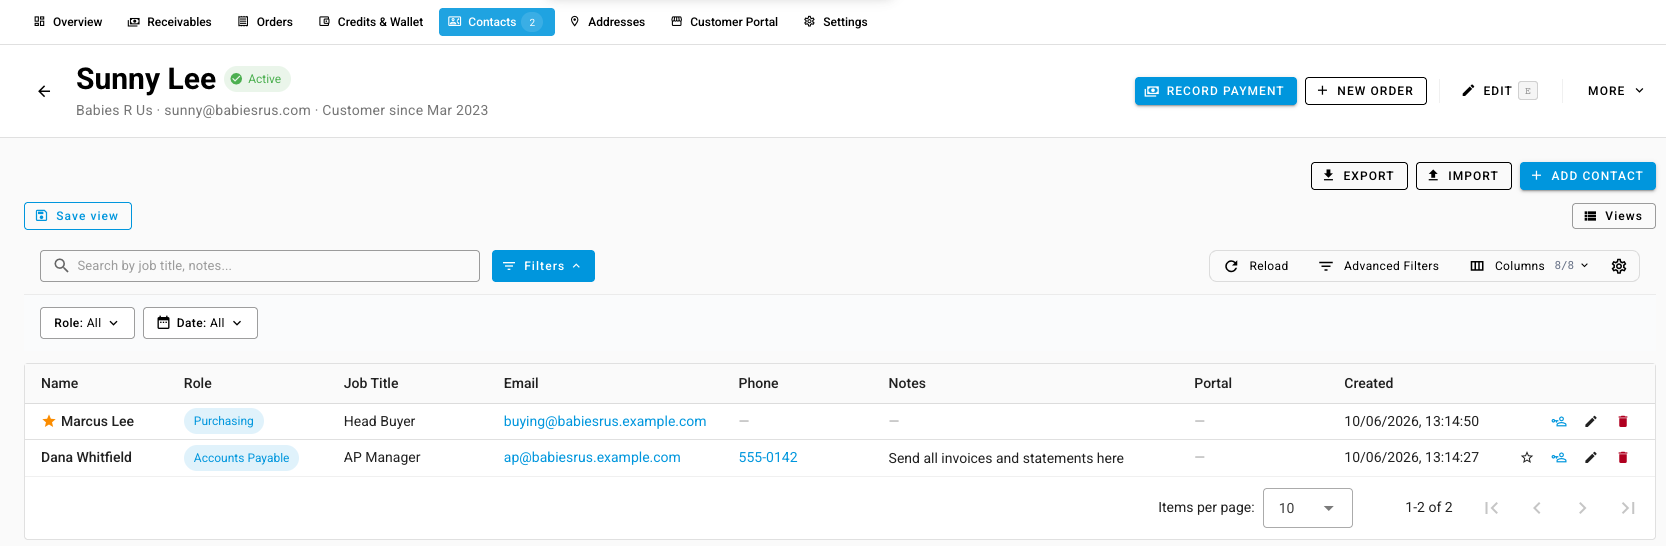Sort by the Role column header
The image size is (1666, 546).
tap(198, 384)
